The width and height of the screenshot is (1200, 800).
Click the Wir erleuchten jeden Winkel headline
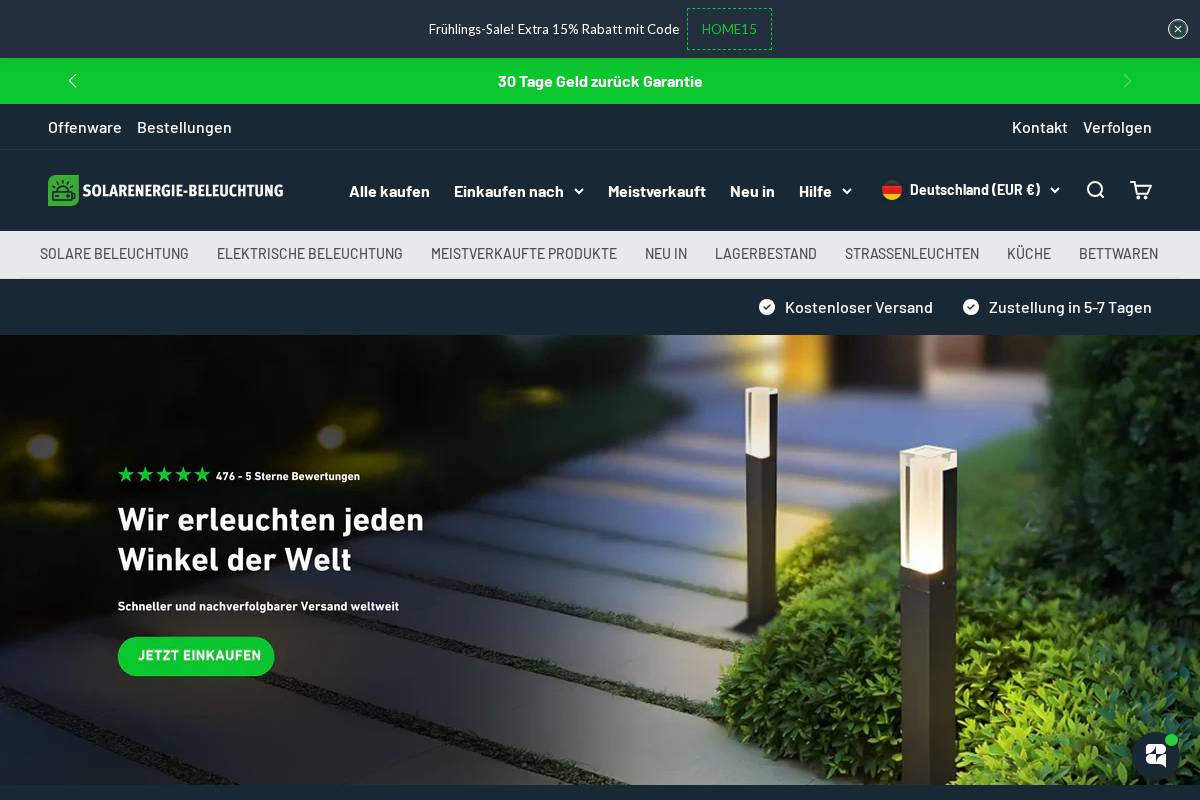271,539
